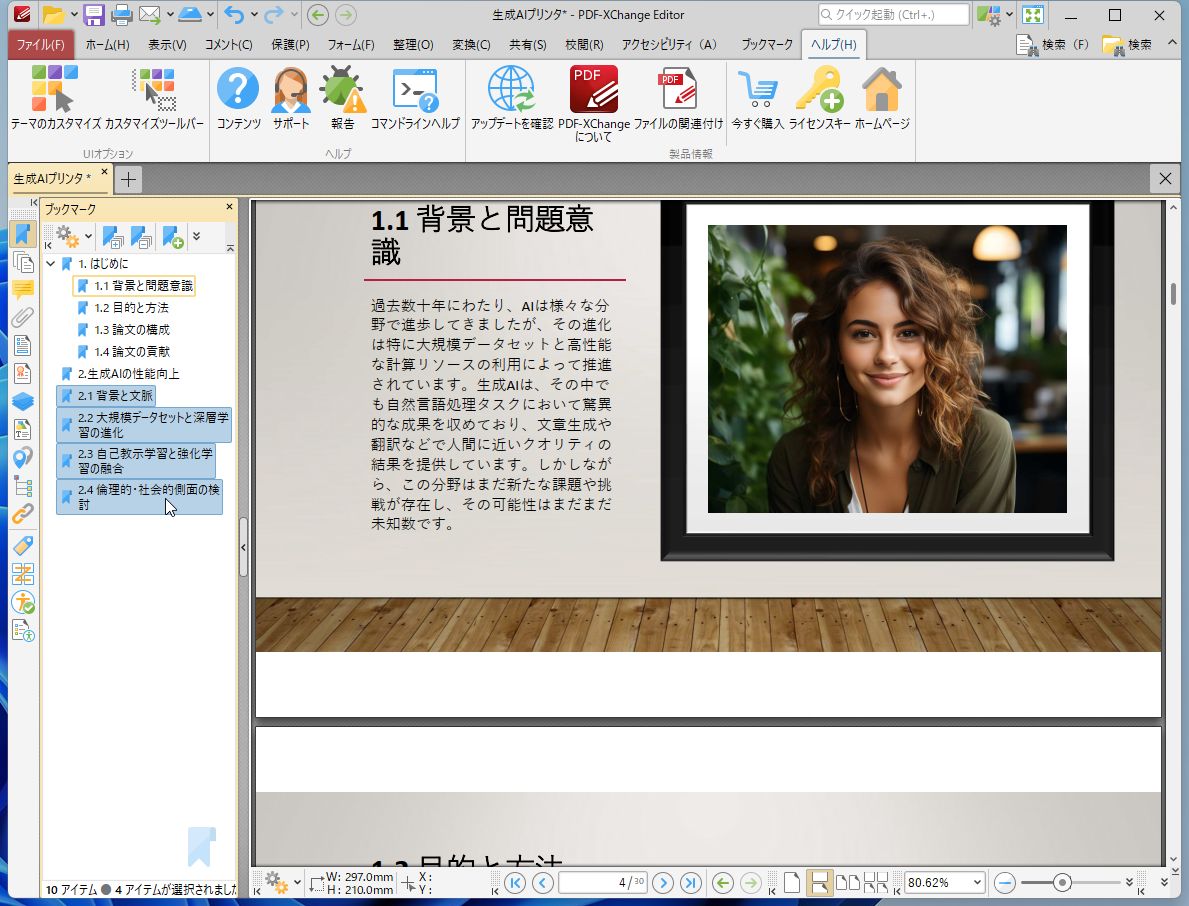Click previous view green arrow in status bar
This screenshot has height=906, width=1189.
(x=723, y=882)
